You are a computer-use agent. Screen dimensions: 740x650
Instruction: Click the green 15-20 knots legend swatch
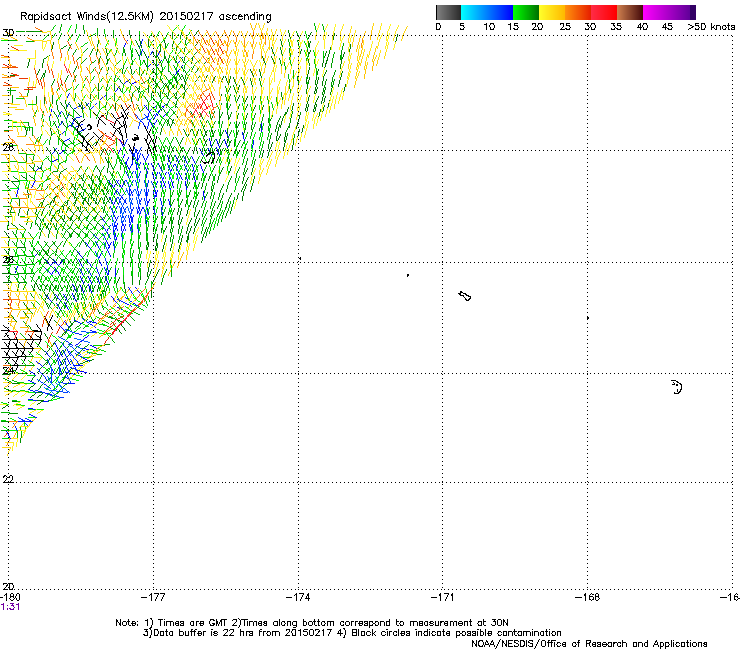pos(526,12)
